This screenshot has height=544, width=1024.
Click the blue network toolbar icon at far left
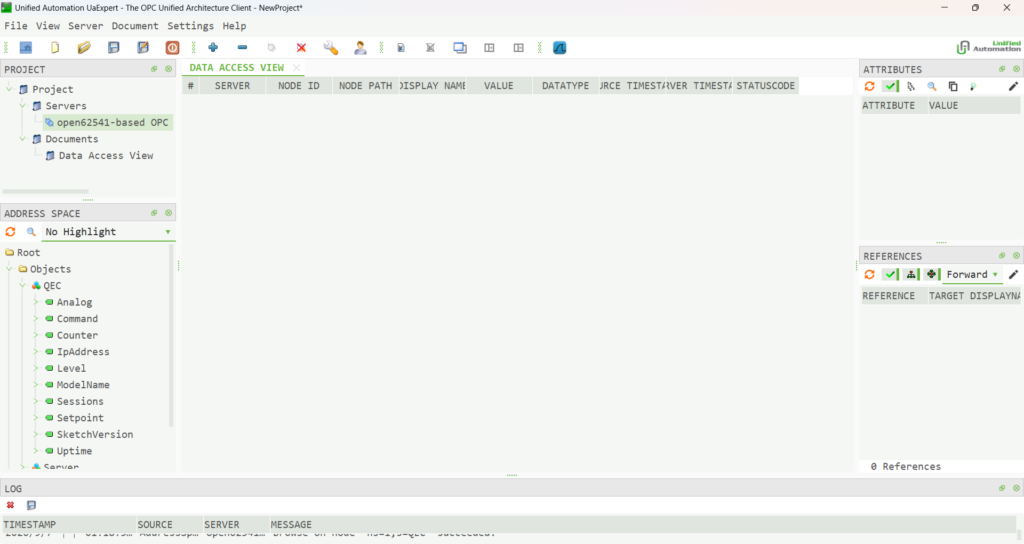point(25,48)
